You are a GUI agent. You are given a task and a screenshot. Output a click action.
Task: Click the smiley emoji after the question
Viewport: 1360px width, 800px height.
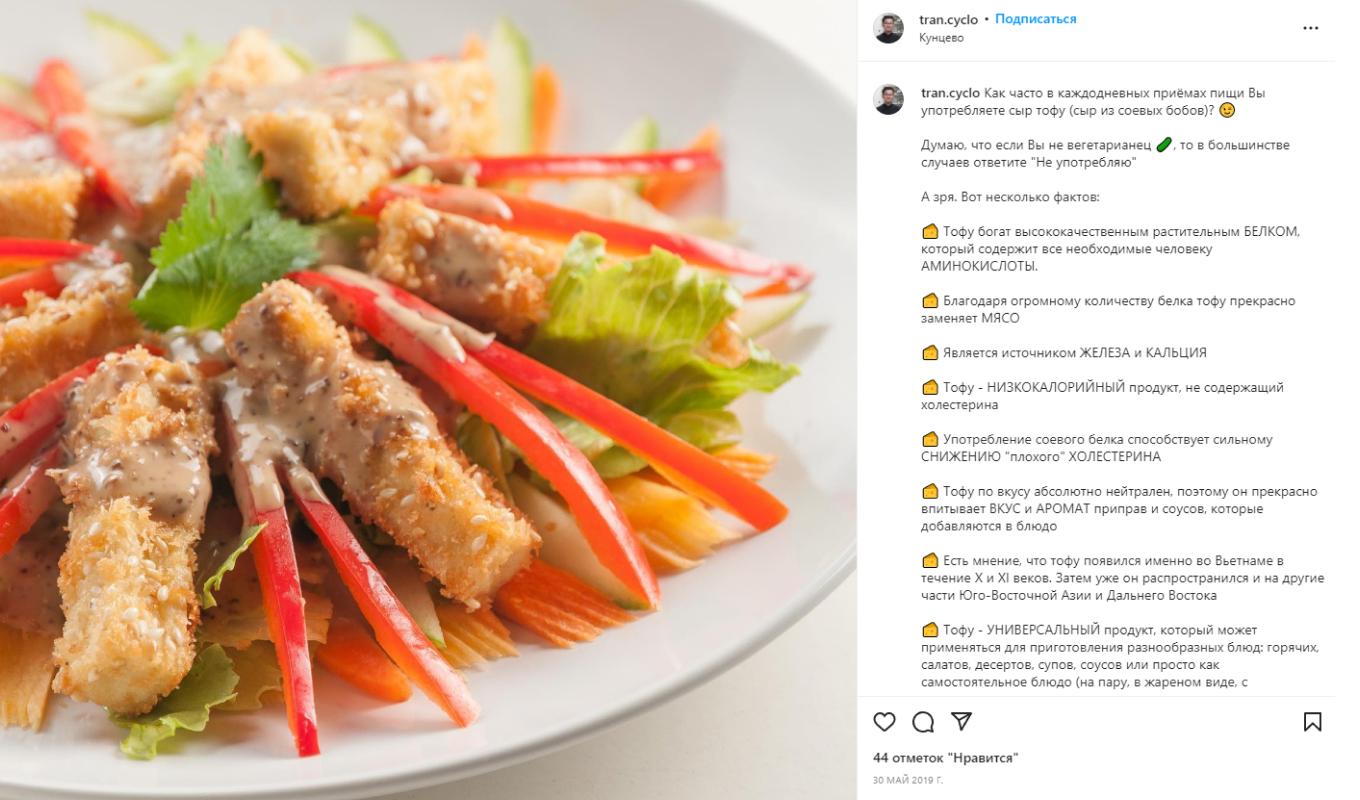pos(1227,110)
